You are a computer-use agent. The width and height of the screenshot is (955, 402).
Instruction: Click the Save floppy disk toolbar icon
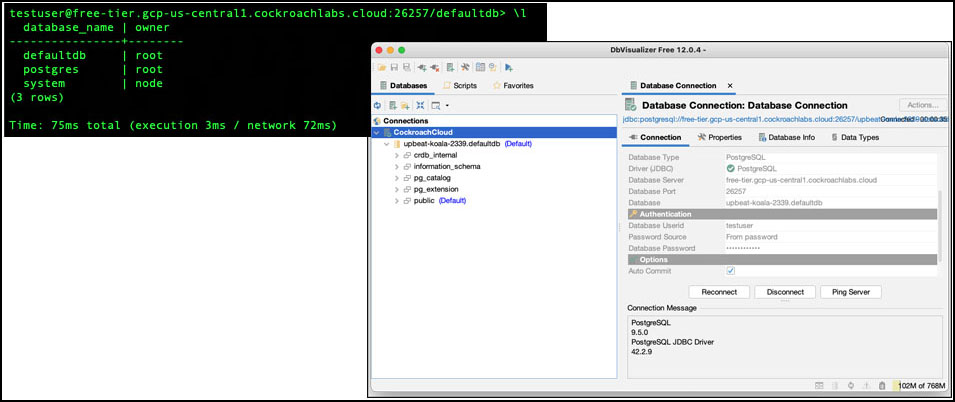pos(394,68)
